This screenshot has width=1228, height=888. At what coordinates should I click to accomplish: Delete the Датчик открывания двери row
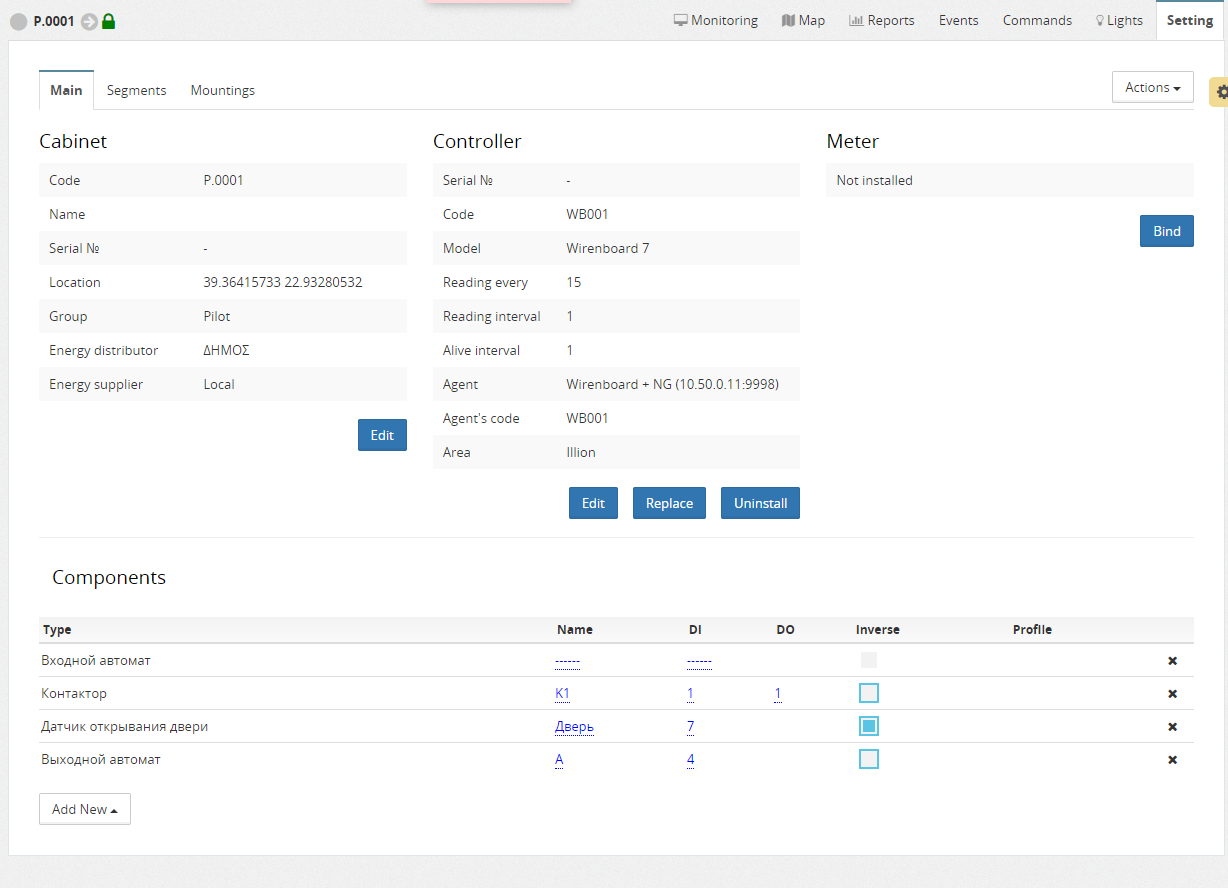tap(1172, 727)
